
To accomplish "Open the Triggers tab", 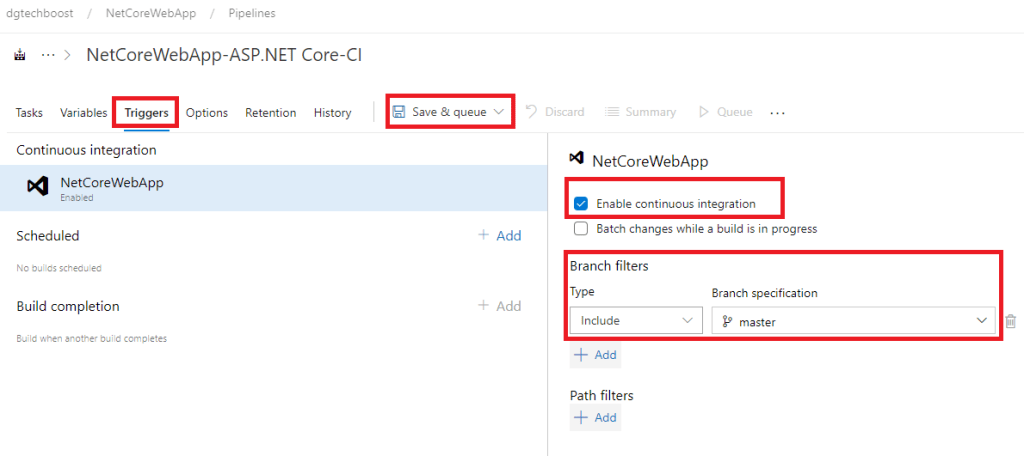I will pyautogui.click(x=146, y=113).
